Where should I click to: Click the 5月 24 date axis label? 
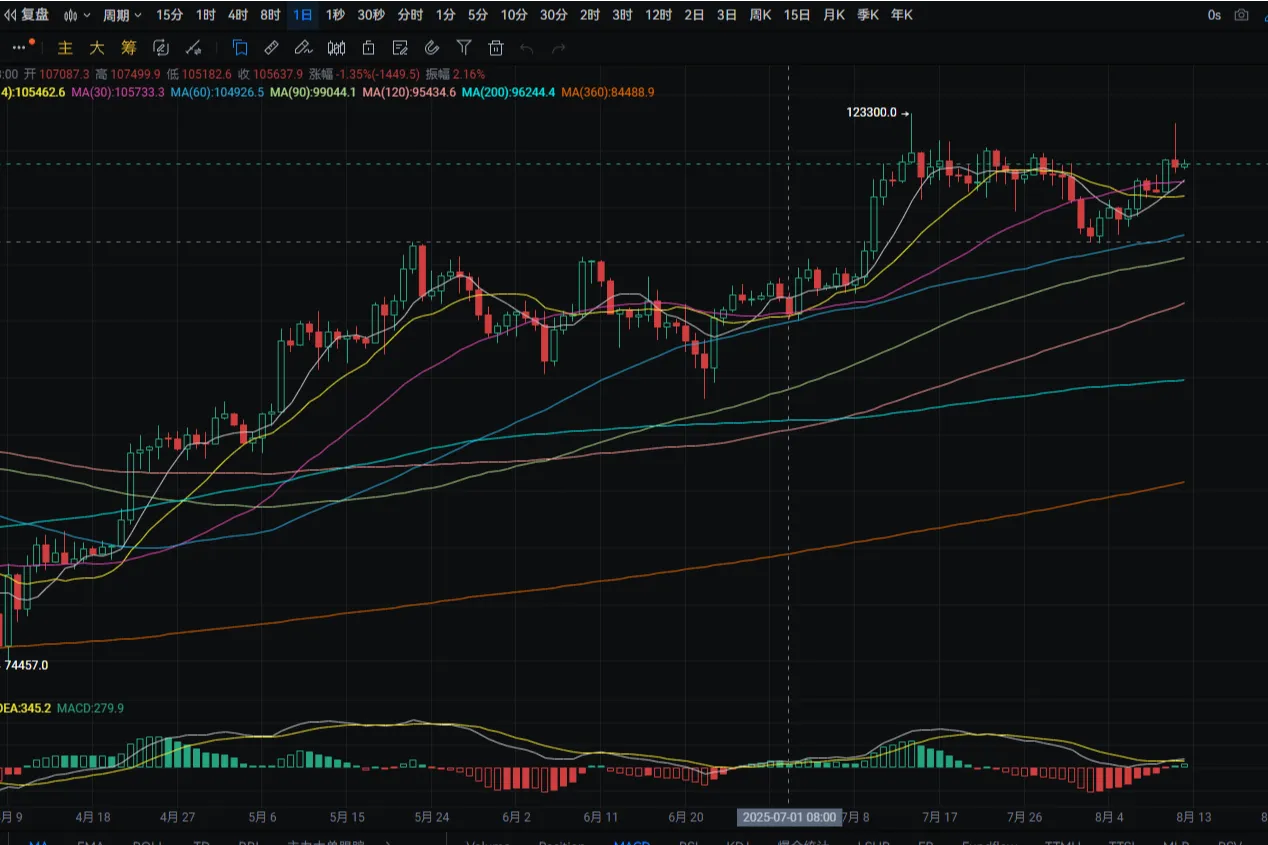(430, 817)
